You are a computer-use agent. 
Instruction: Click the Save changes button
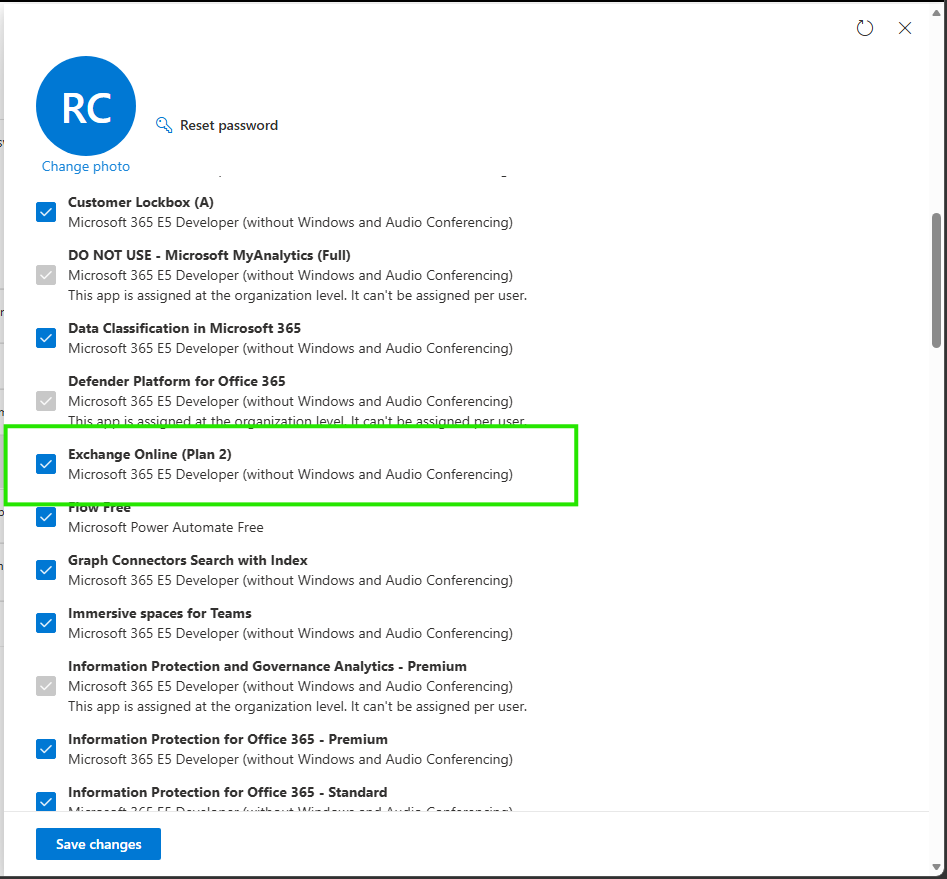click(x=98, y=844)
